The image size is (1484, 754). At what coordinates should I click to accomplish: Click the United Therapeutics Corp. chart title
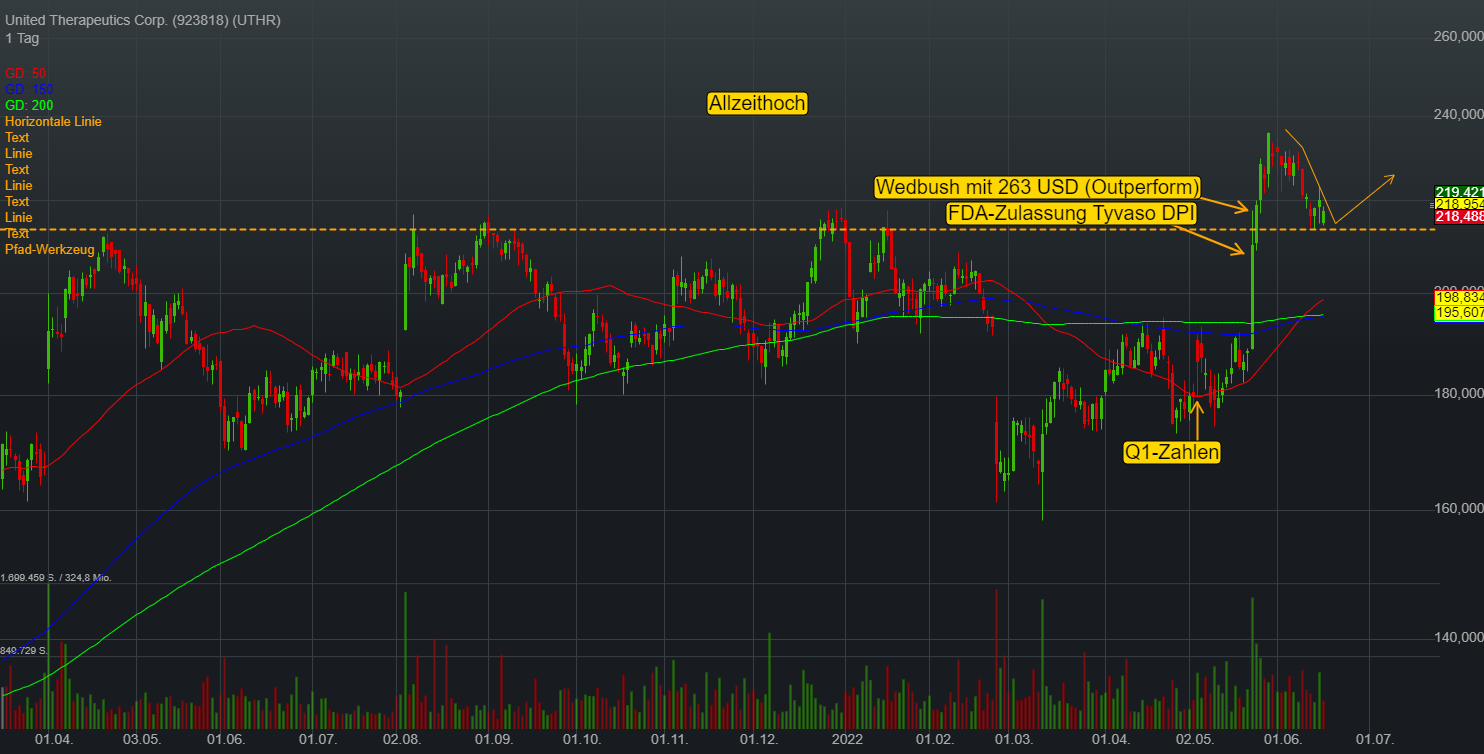143,20
